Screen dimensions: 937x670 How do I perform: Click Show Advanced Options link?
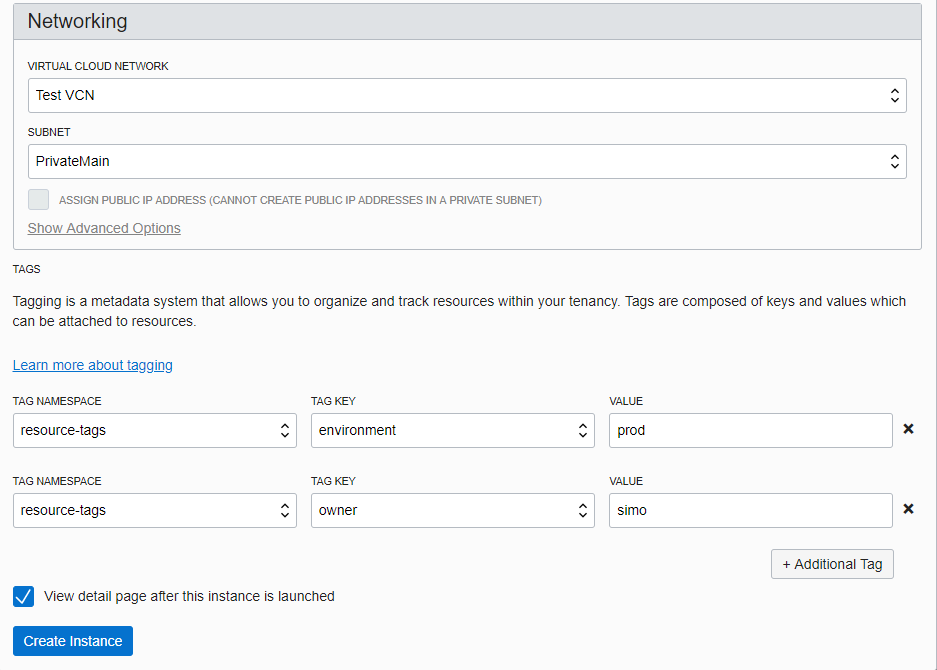click(104, 228)
